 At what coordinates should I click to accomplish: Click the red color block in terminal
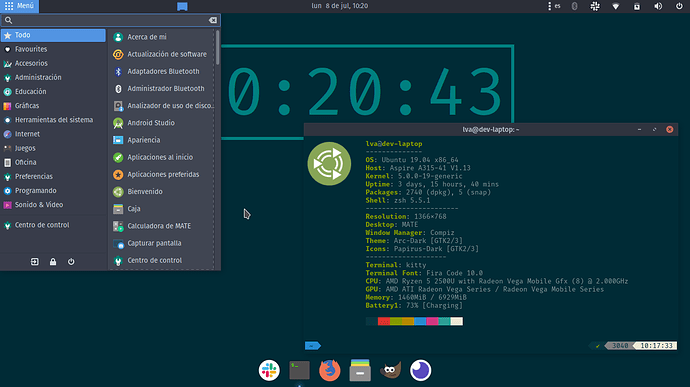[x=384, y=321]
